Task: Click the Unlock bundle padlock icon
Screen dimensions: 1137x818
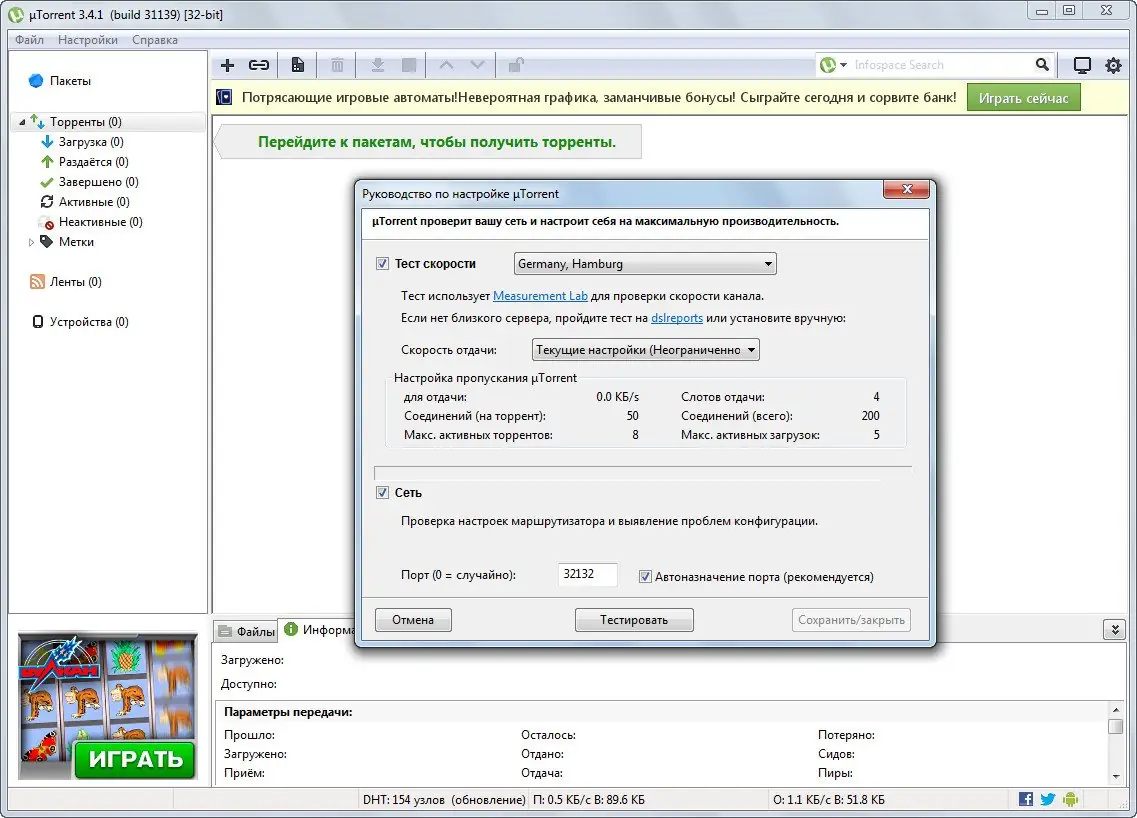Action: point(516,65)
